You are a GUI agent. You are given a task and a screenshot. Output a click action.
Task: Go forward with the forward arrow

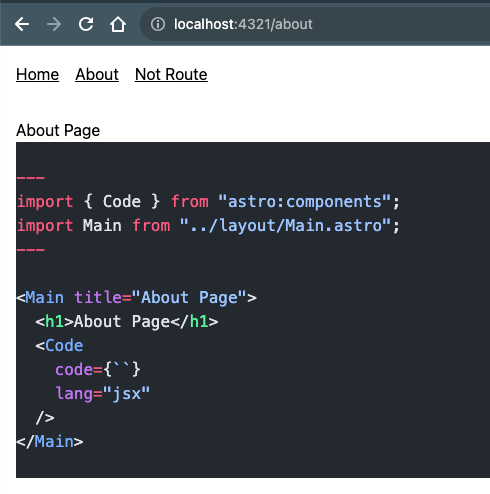(x=54, y=24)
